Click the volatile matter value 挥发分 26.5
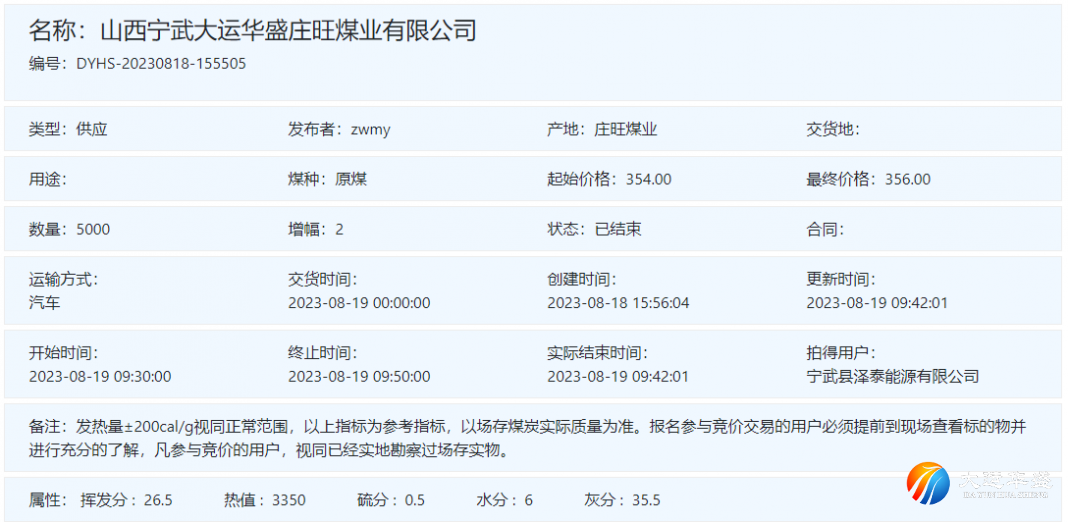The image size is (1068, 522). point(157,500)
